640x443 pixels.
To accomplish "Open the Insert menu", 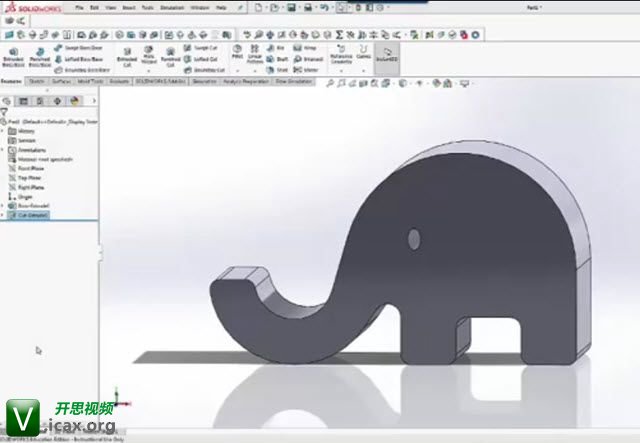I will (128, 7).
